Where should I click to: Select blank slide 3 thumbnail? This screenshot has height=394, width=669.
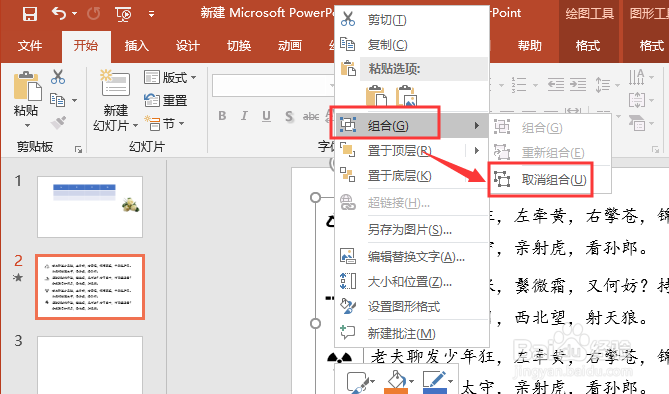pyautogui.click(x=90, y=365)
